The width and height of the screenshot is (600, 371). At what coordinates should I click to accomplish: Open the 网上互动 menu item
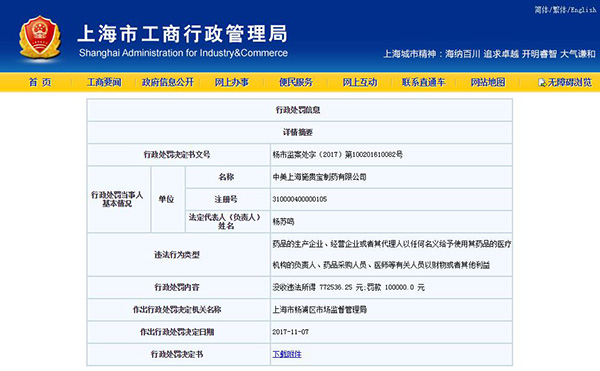tap(360, 82)
